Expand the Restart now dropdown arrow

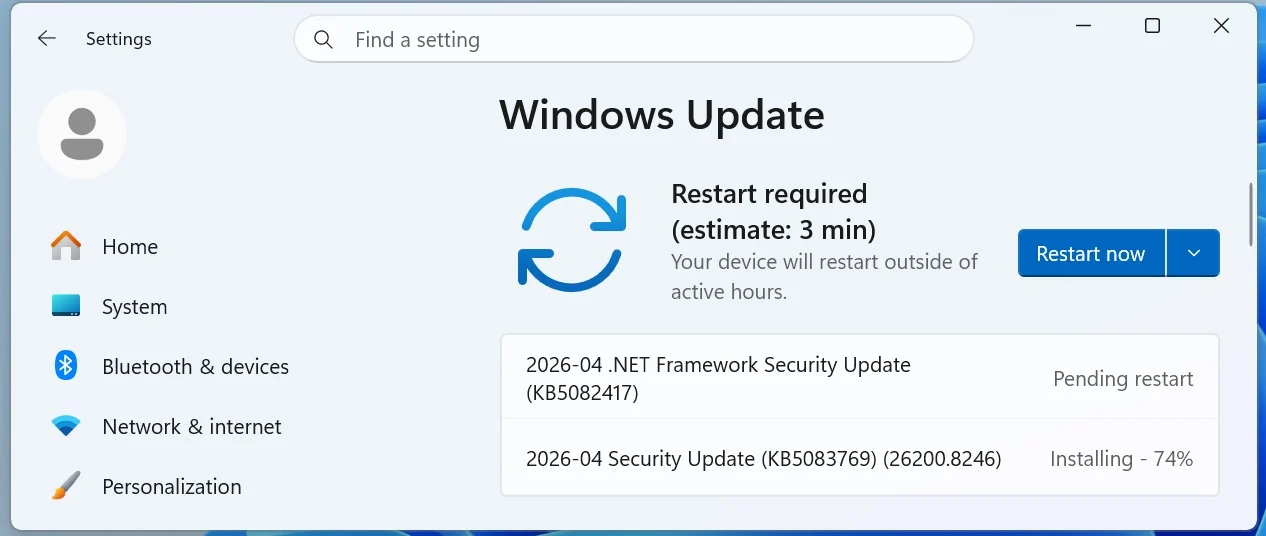1193,253
